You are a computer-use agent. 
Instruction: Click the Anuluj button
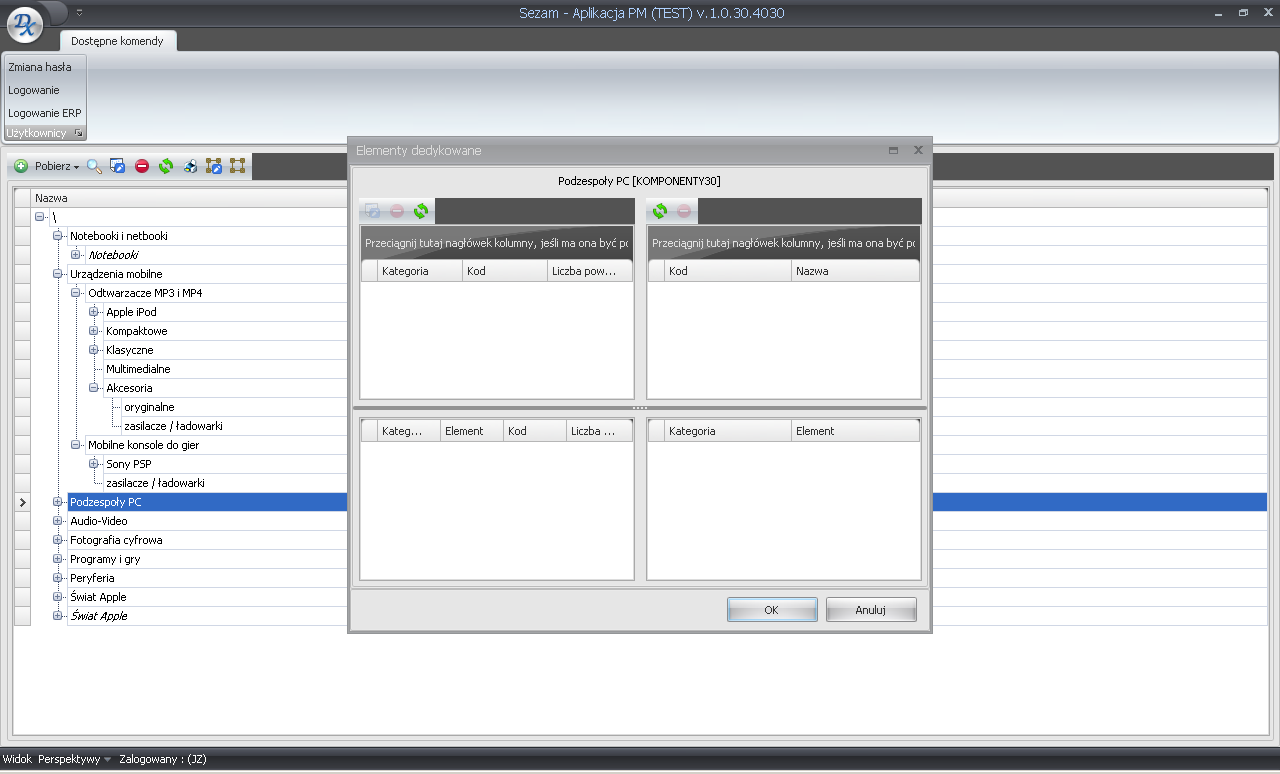(x=871, y=610)
